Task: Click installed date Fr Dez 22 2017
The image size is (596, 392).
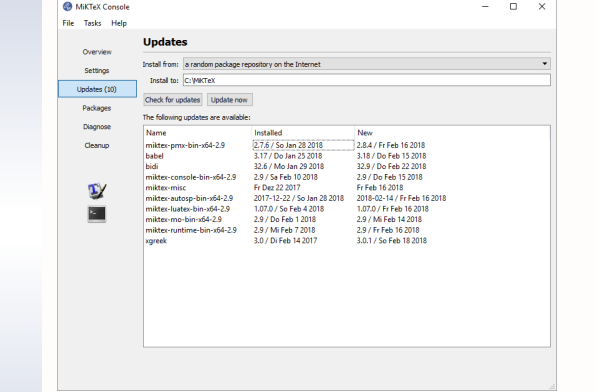Action: point(277,188)
